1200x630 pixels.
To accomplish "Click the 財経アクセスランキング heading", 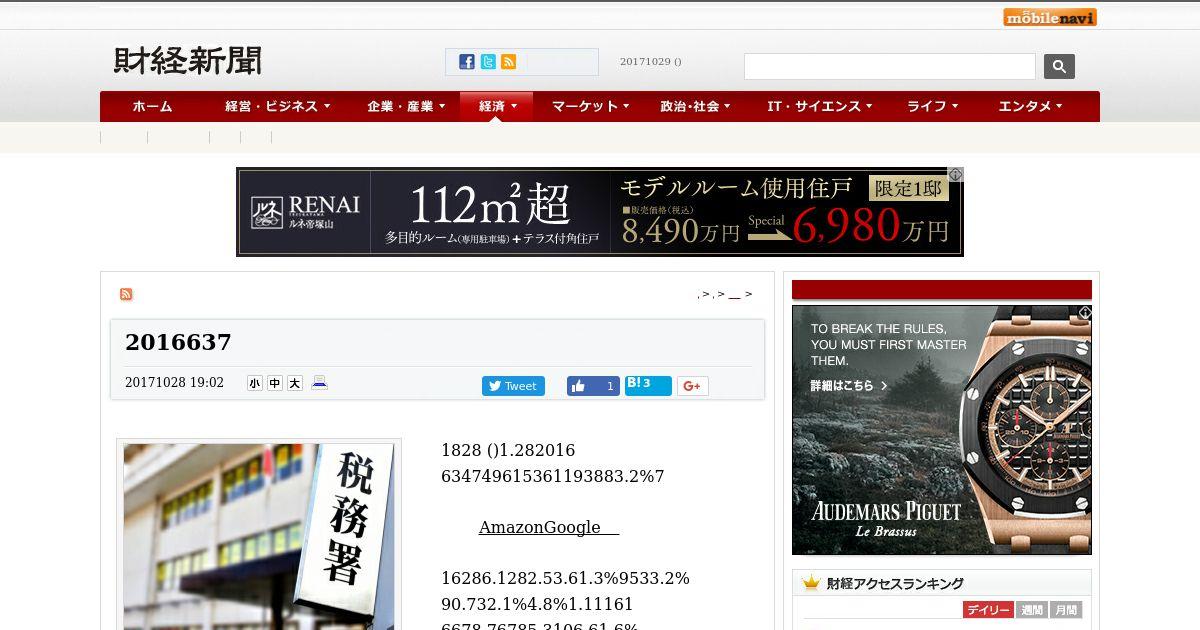I will [x=895, y=584].
